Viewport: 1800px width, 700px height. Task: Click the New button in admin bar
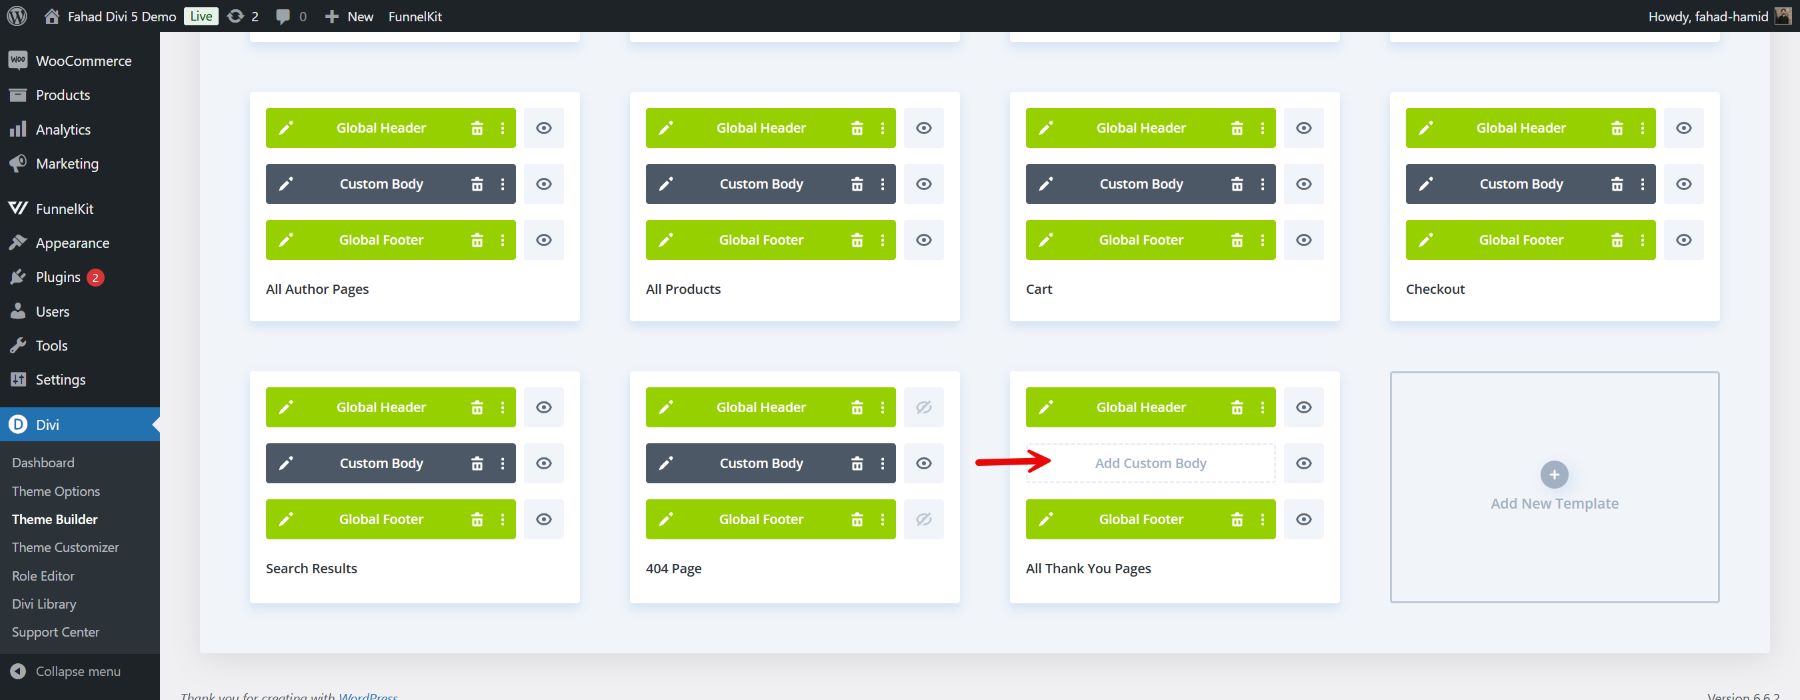[349, 16]
